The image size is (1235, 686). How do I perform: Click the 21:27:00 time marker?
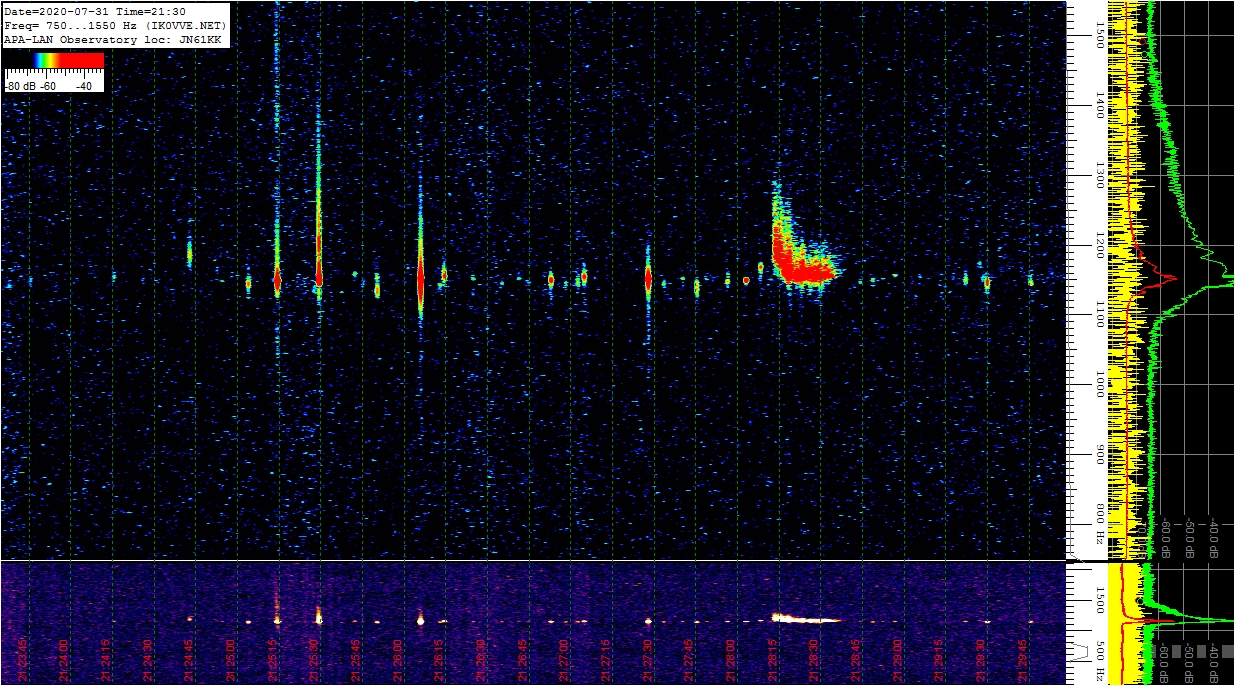565,661
